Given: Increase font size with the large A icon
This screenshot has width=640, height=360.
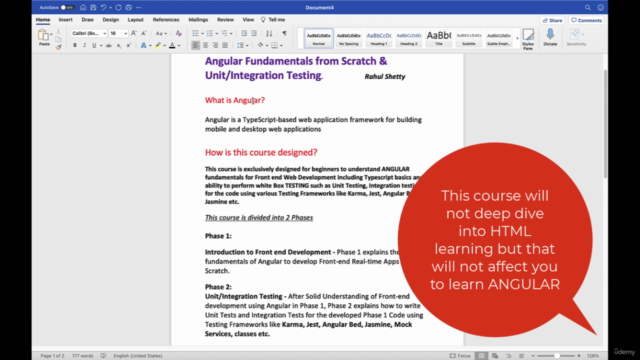Looking at the screenshot, I should pyautogui.click(x=133, y=33).
